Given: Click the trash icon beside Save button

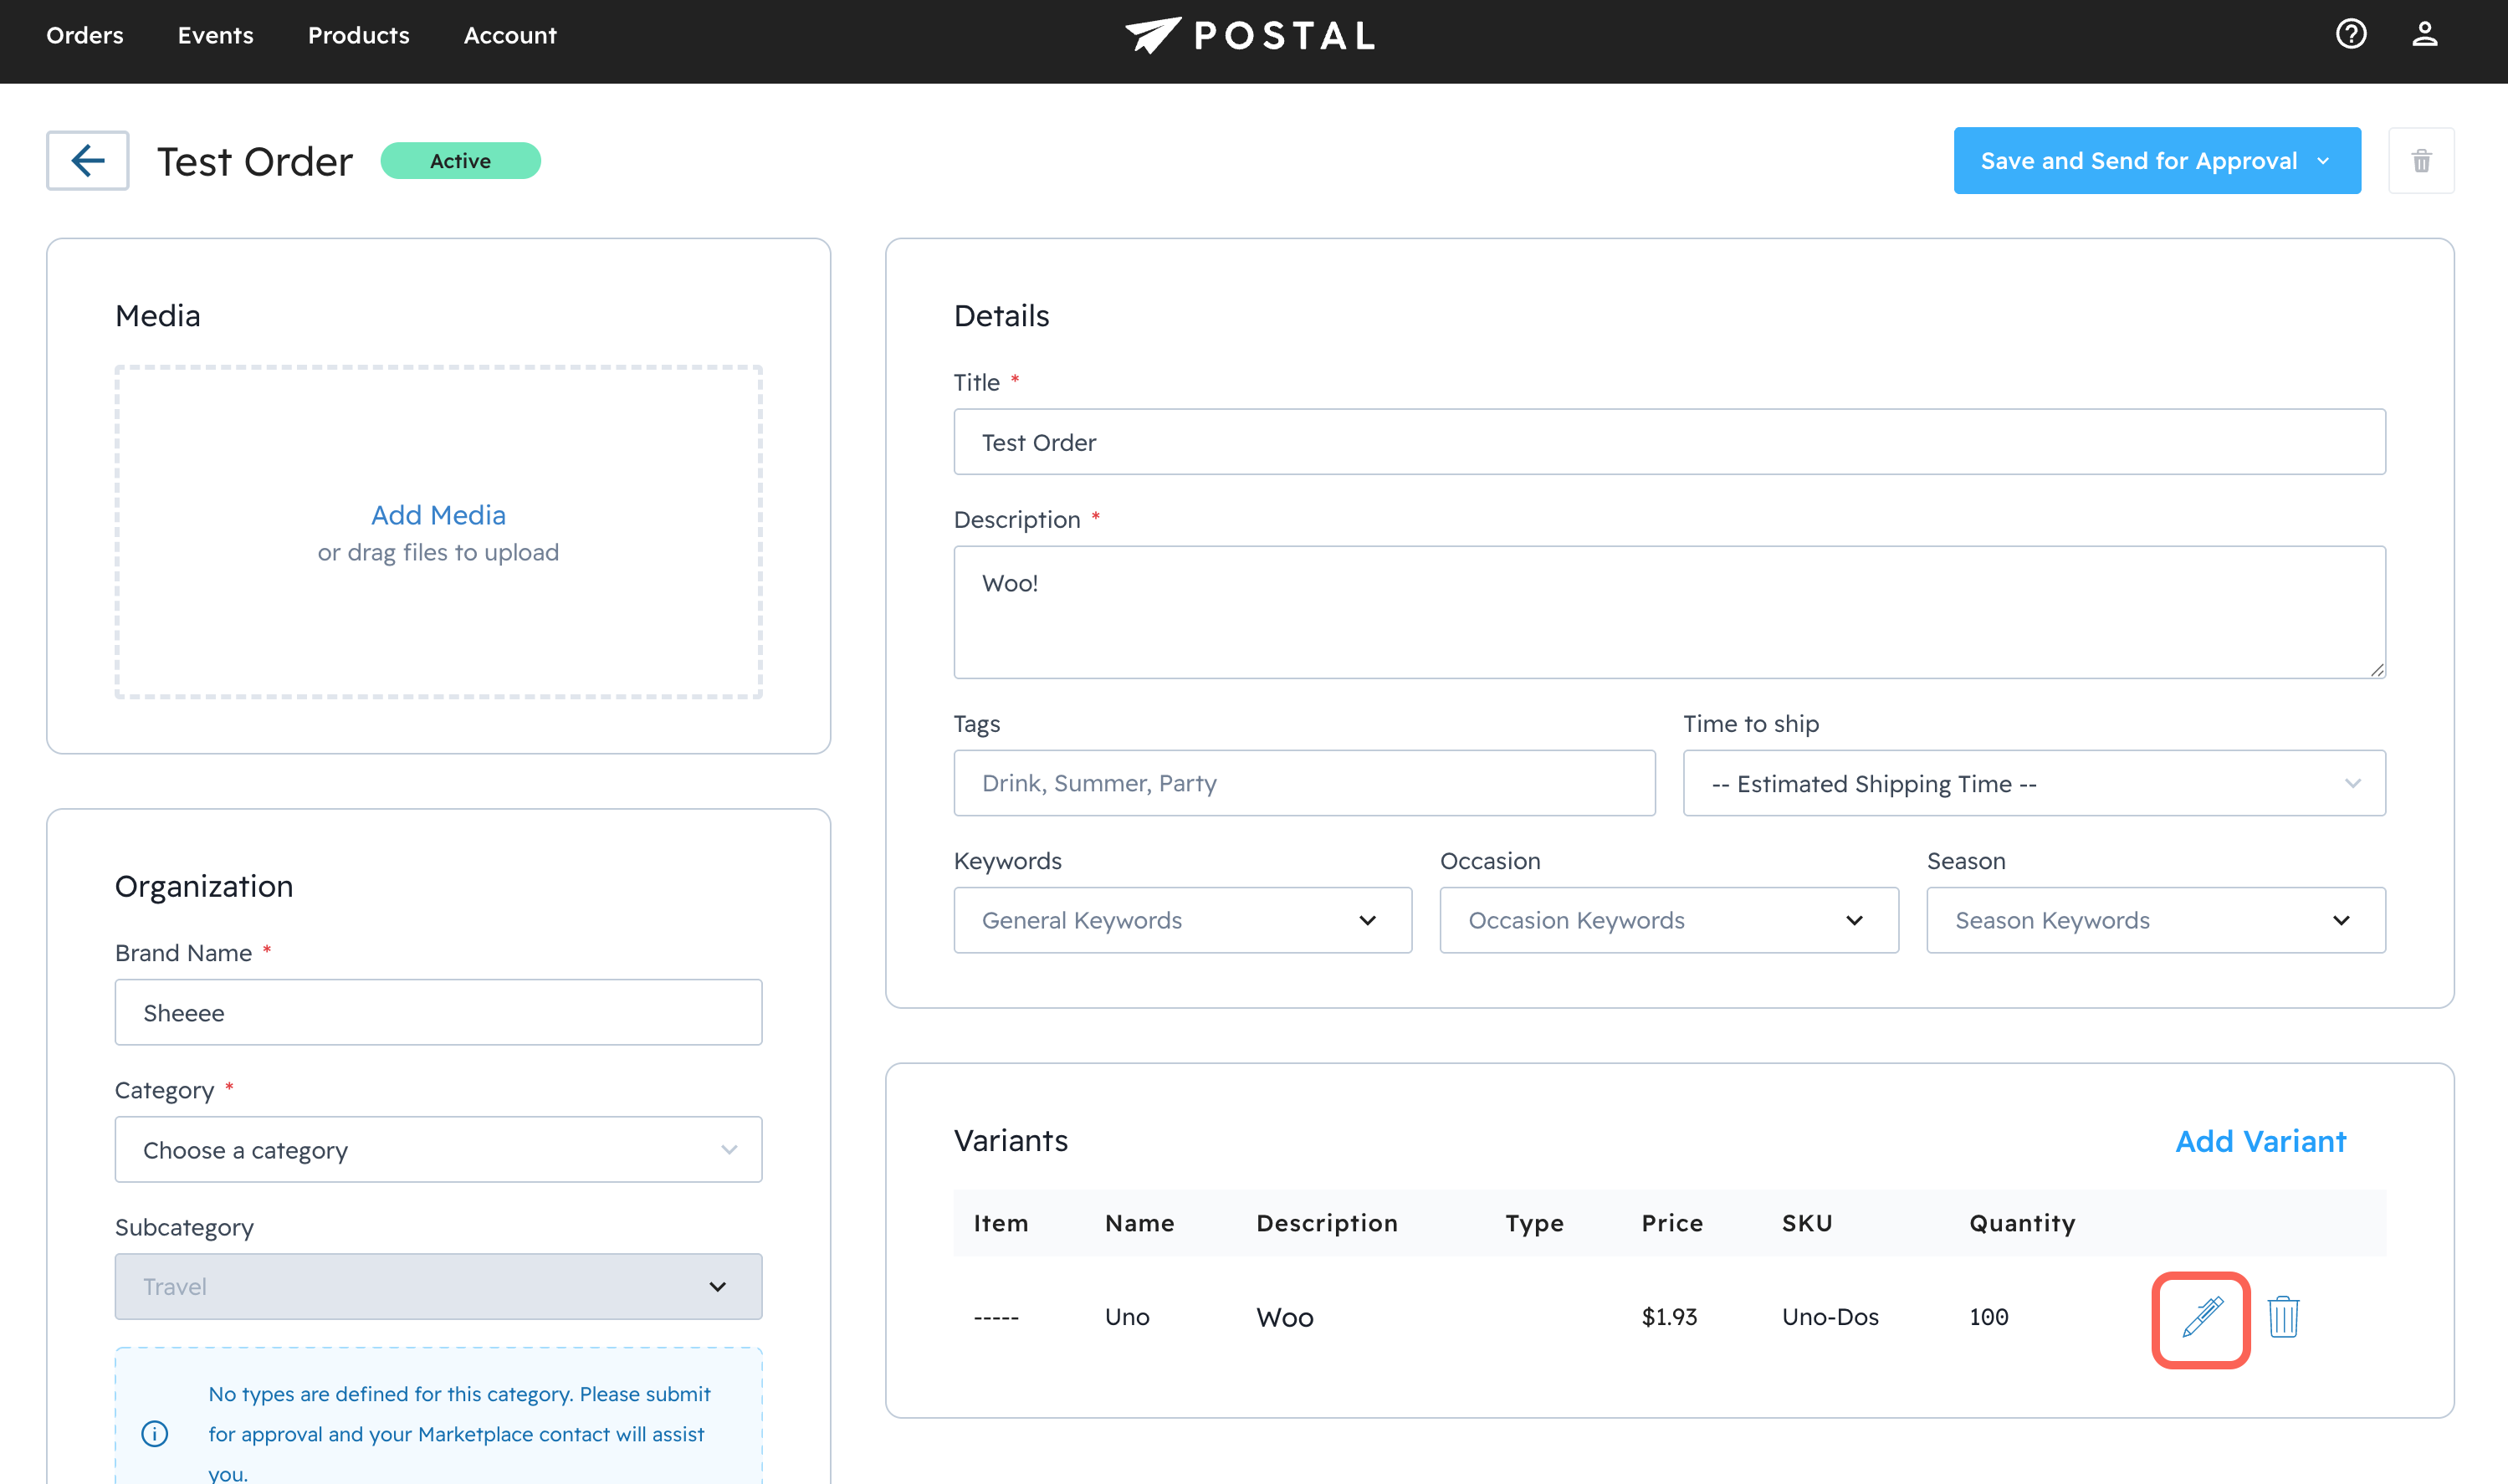Looking at the screenshot, I should [2420, 161].
